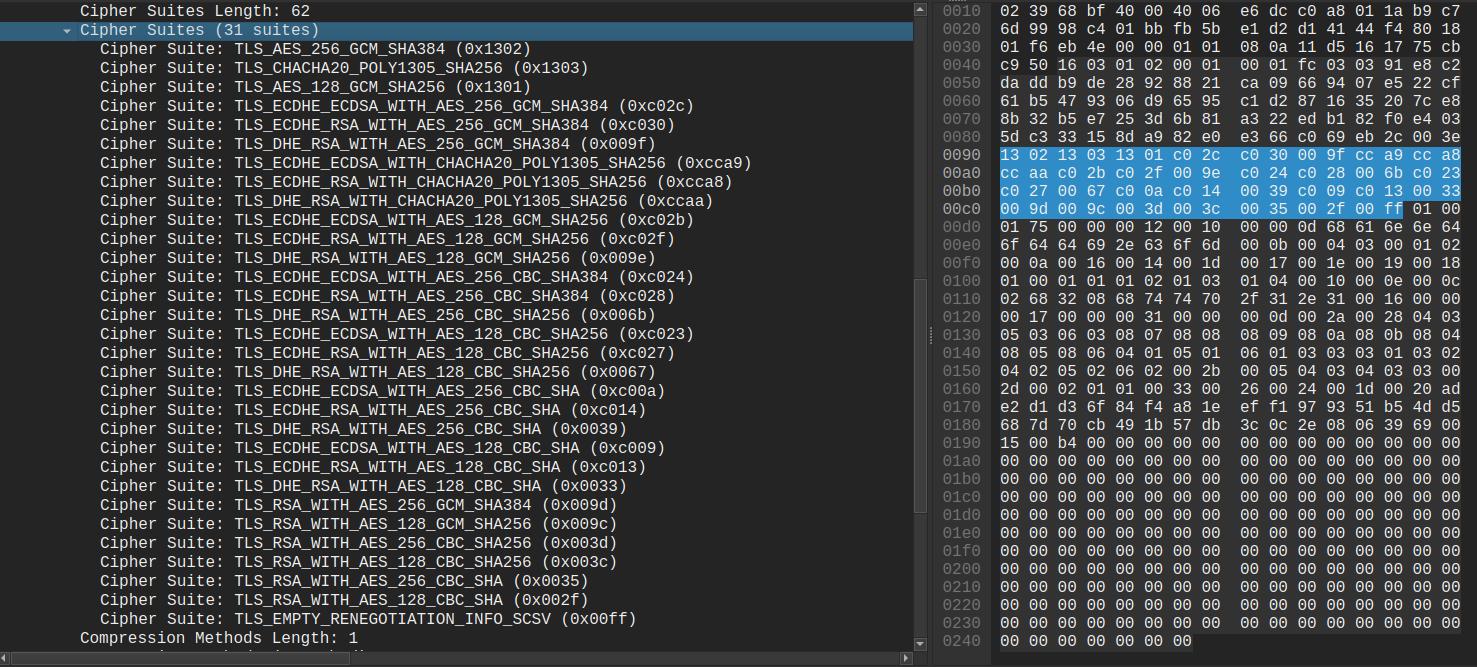Click TLS_DHE_RSA_WITH_AES_256_CBC_SHA (0x0039) row
The height and width of the screenshot is (667, 1477).
[x=456, y=429]
